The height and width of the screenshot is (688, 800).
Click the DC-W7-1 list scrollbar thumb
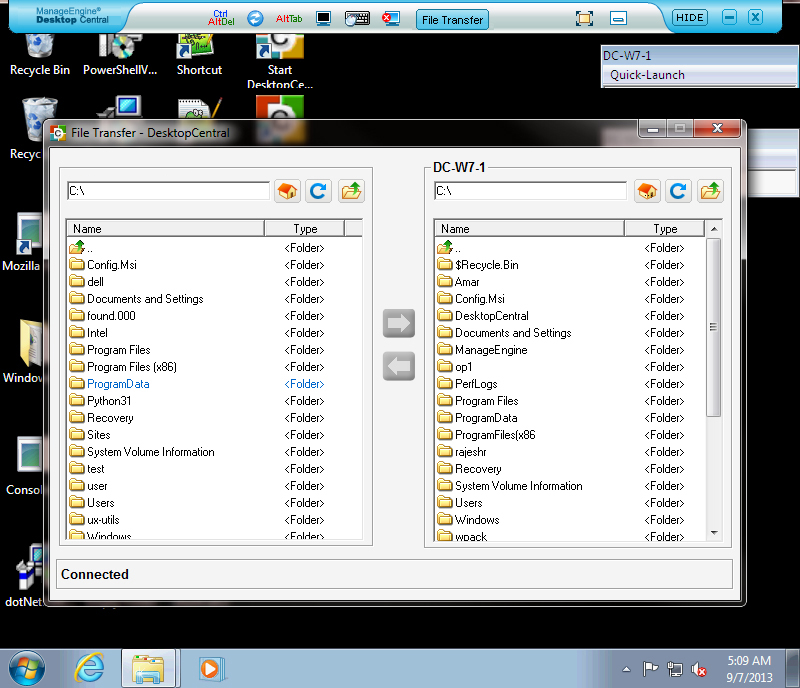[713, 327]
